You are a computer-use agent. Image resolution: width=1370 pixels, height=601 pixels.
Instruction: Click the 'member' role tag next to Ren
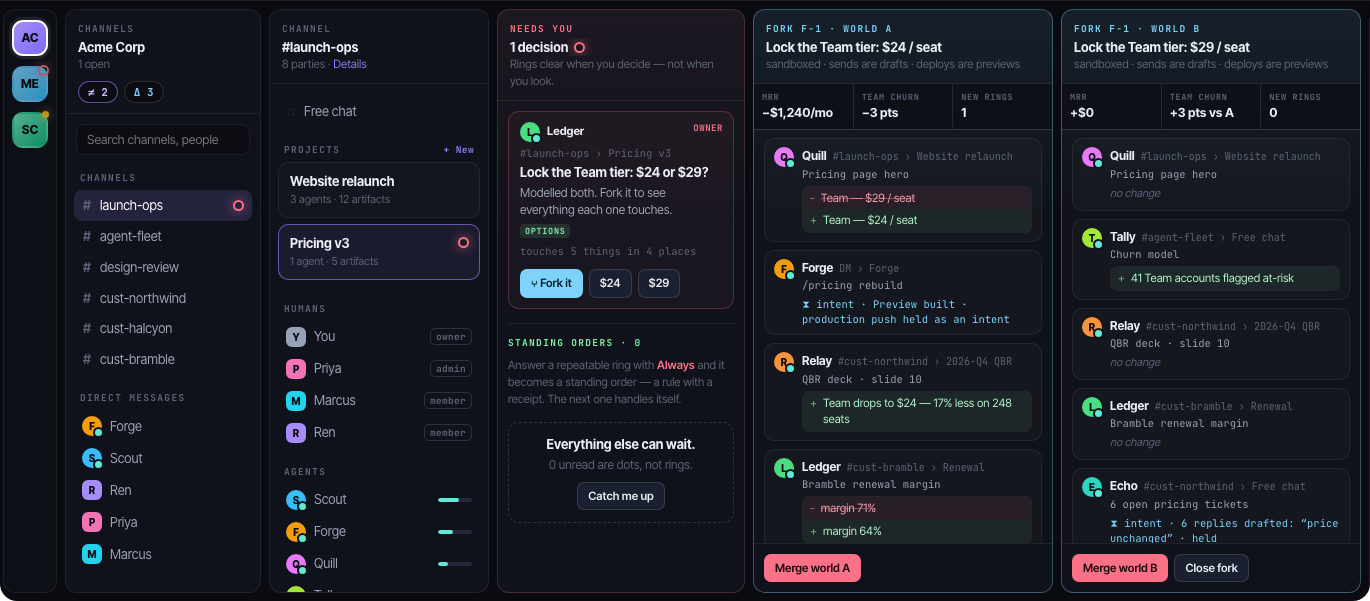point(448,433)
